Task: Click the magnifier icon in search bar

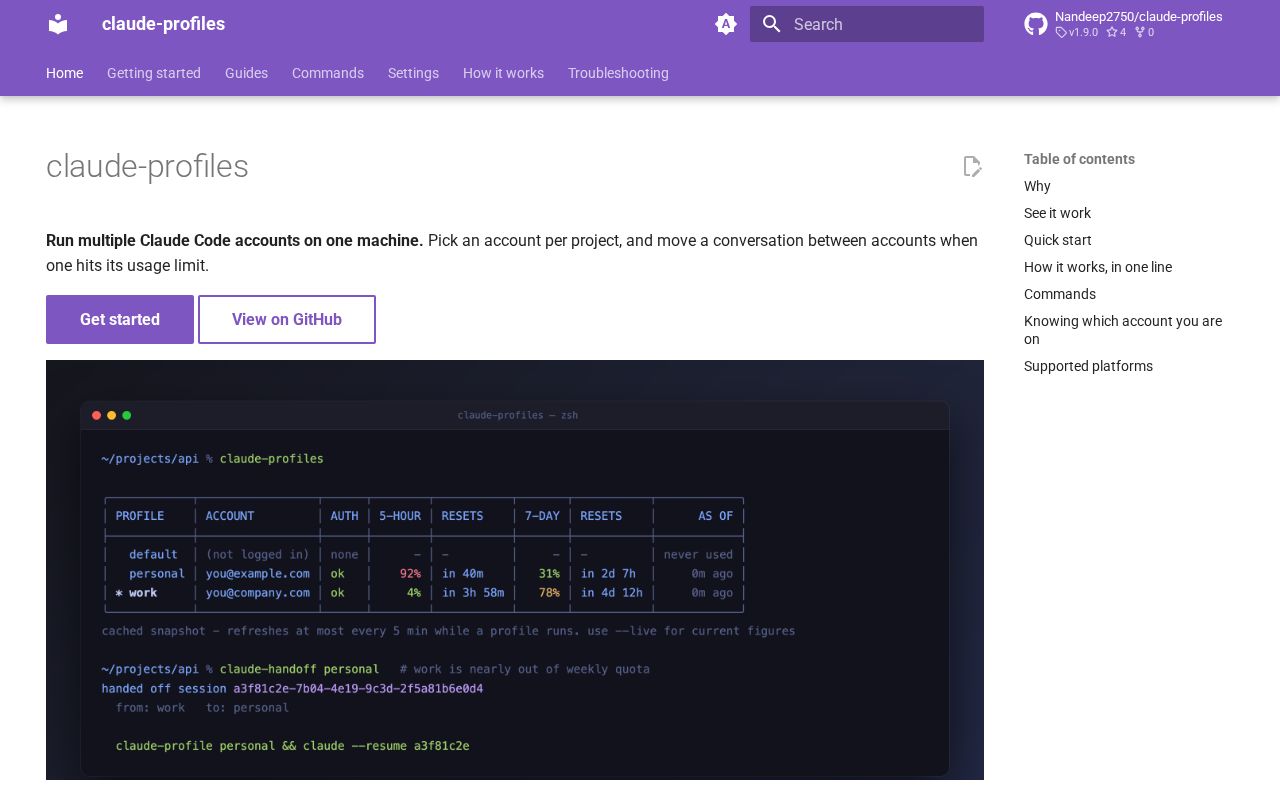Action: pos(771,24)
